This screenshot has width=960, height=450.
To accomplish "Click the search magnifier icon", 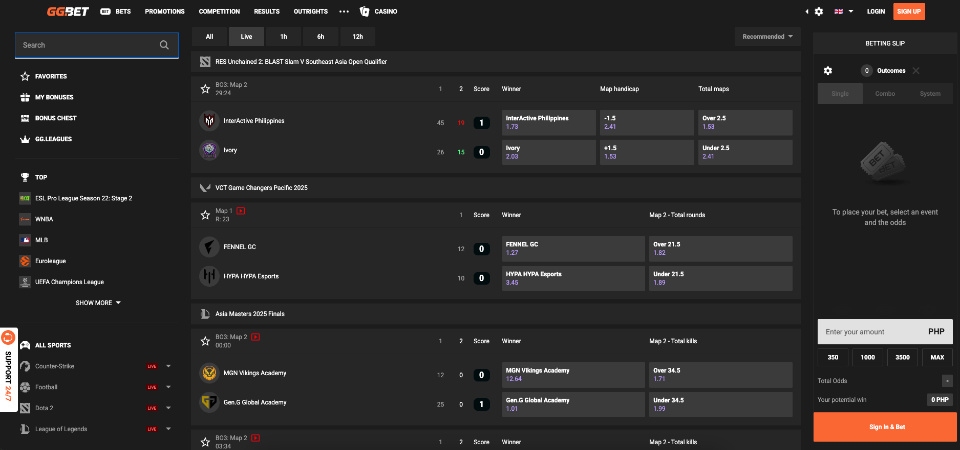I will [x=164, y=45].
